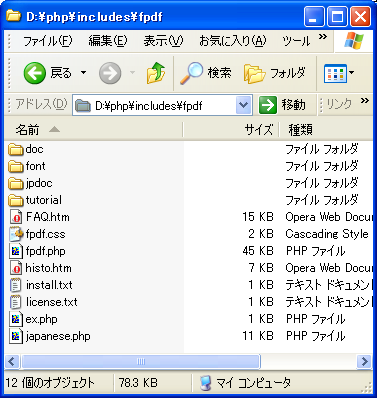Click folder icon inside address field
This screenshot has height=398, width=377.
coord(83,106)
